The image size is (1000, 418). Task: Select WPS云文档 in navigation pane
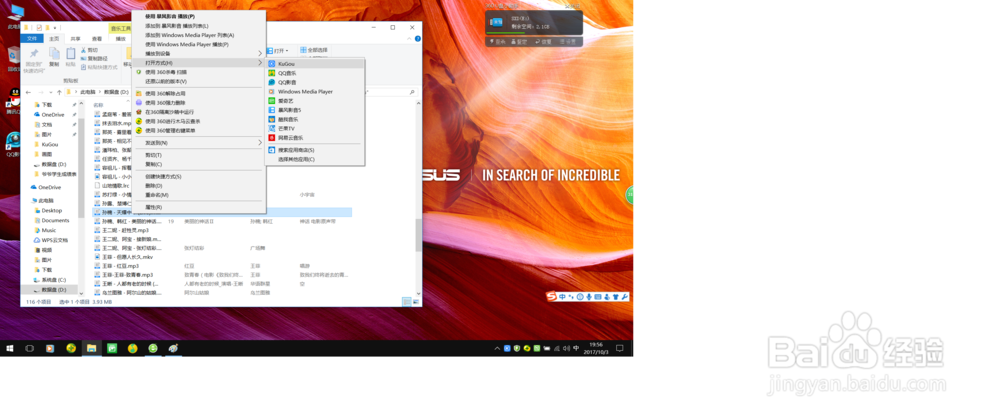[51, 240]
